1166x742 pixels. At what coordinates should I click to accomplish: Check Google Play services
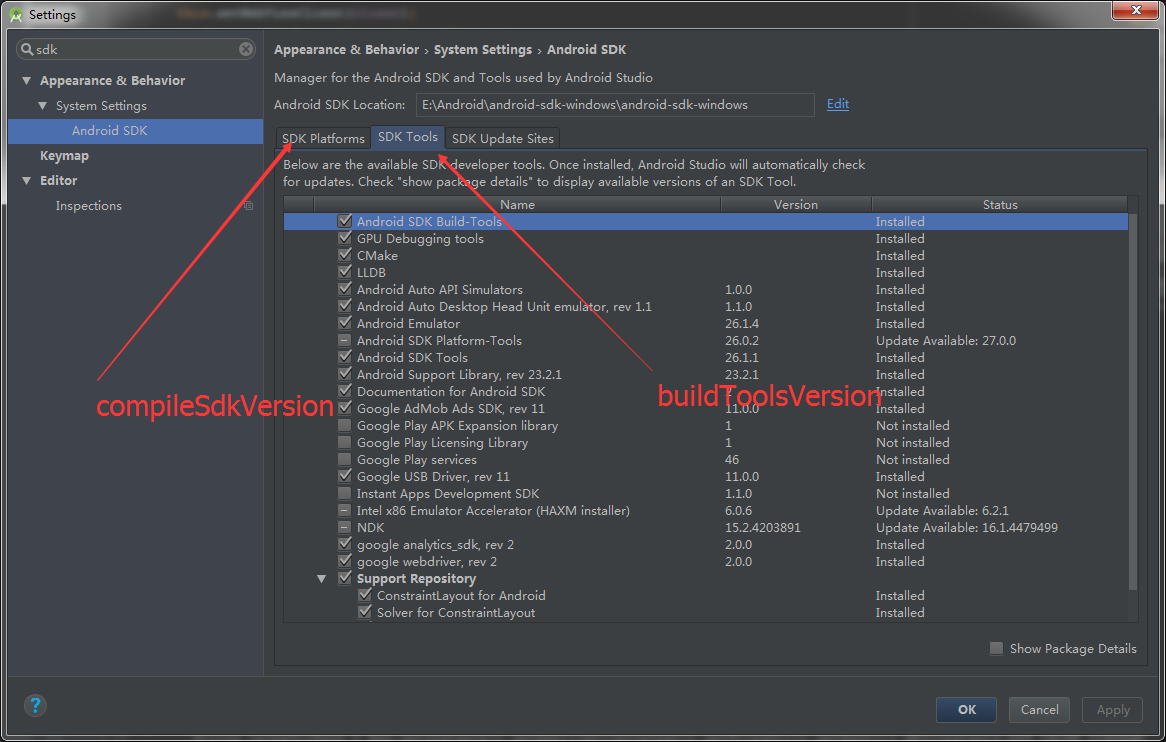[344, 459]
